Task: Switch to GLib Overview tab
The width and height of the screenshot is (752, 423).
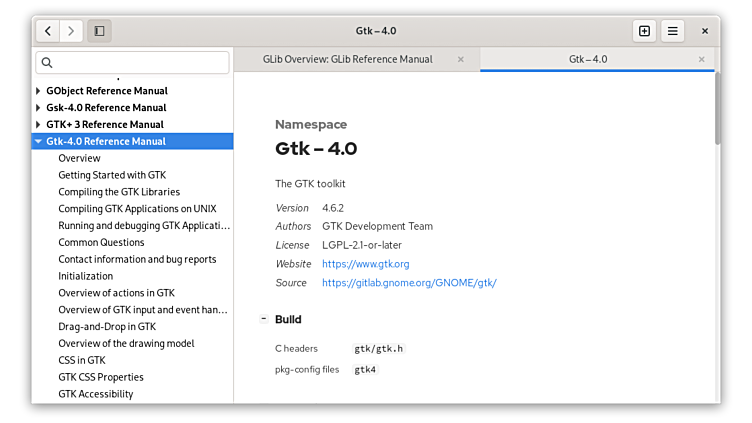Action: (347, 59)
